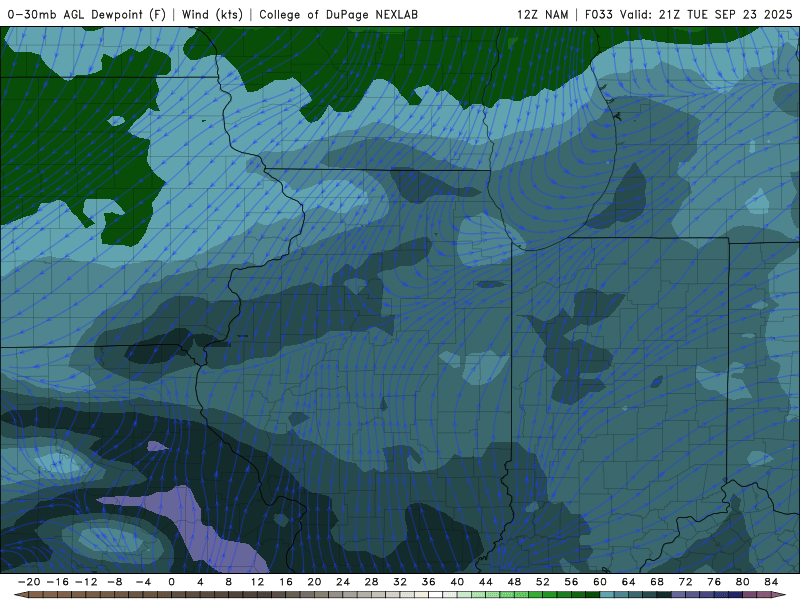The height and width of the screenshot is (600, 800).
Task: Click the '-16' color scale label
Action: pyautogui.click(x=57, y=582)
